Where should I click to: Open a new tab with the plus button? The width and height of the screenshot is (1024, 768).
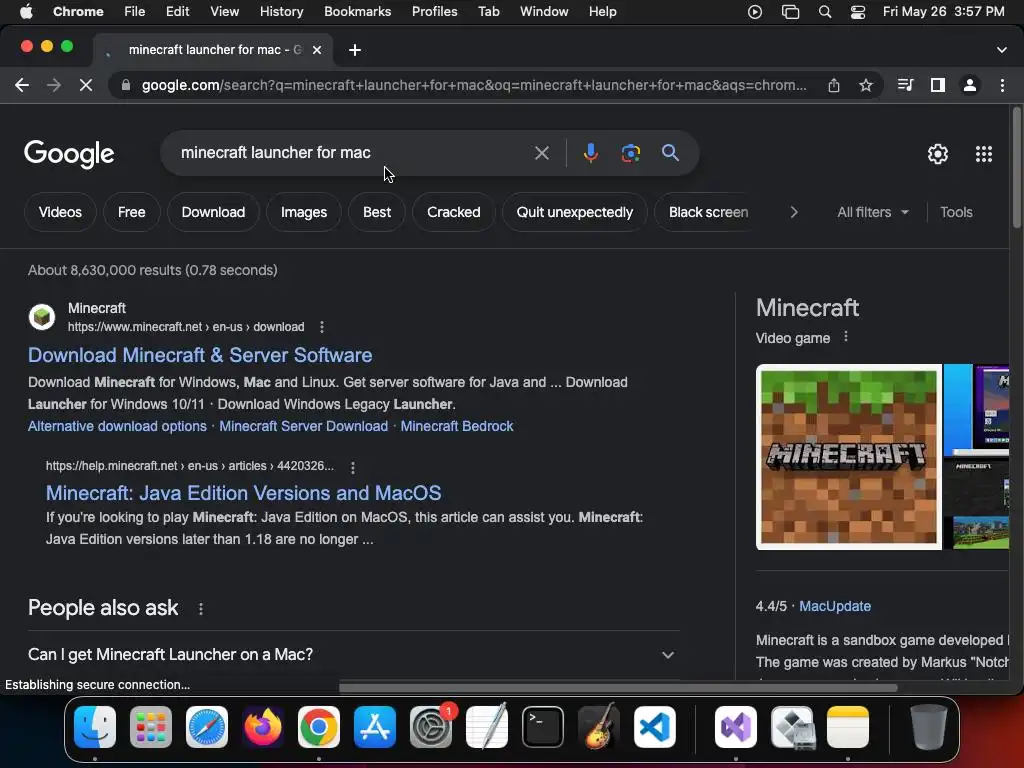tap(355, 50)
